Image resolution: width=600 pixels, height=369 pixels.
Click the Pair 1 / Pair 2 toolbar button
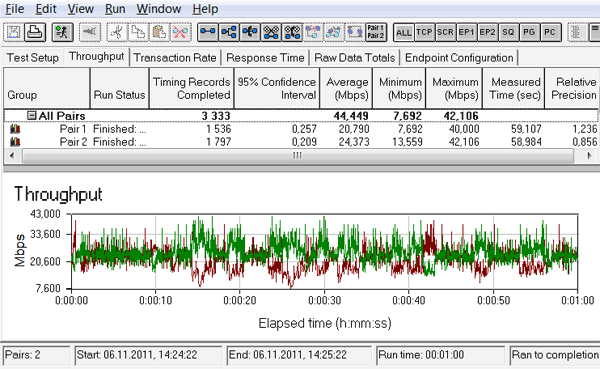[x=376, y=32]
